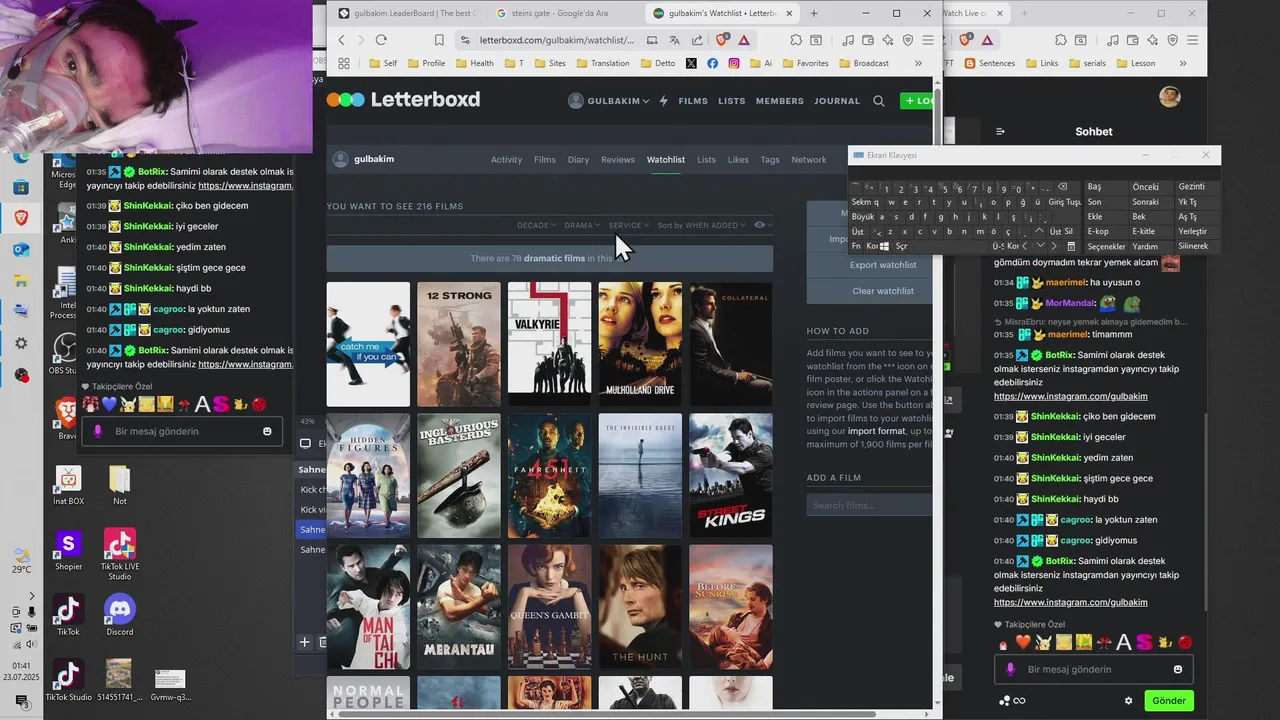This screenshot has height=720, width=1280.
Task: Open the MEMBERS menu item
Action: [x=780, y=101]
